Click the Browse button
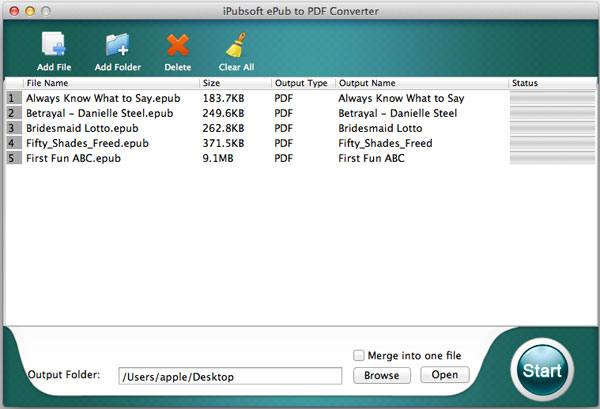Image resolution: width=600 pixels, height=409 pixels. (x=382, y=375)
